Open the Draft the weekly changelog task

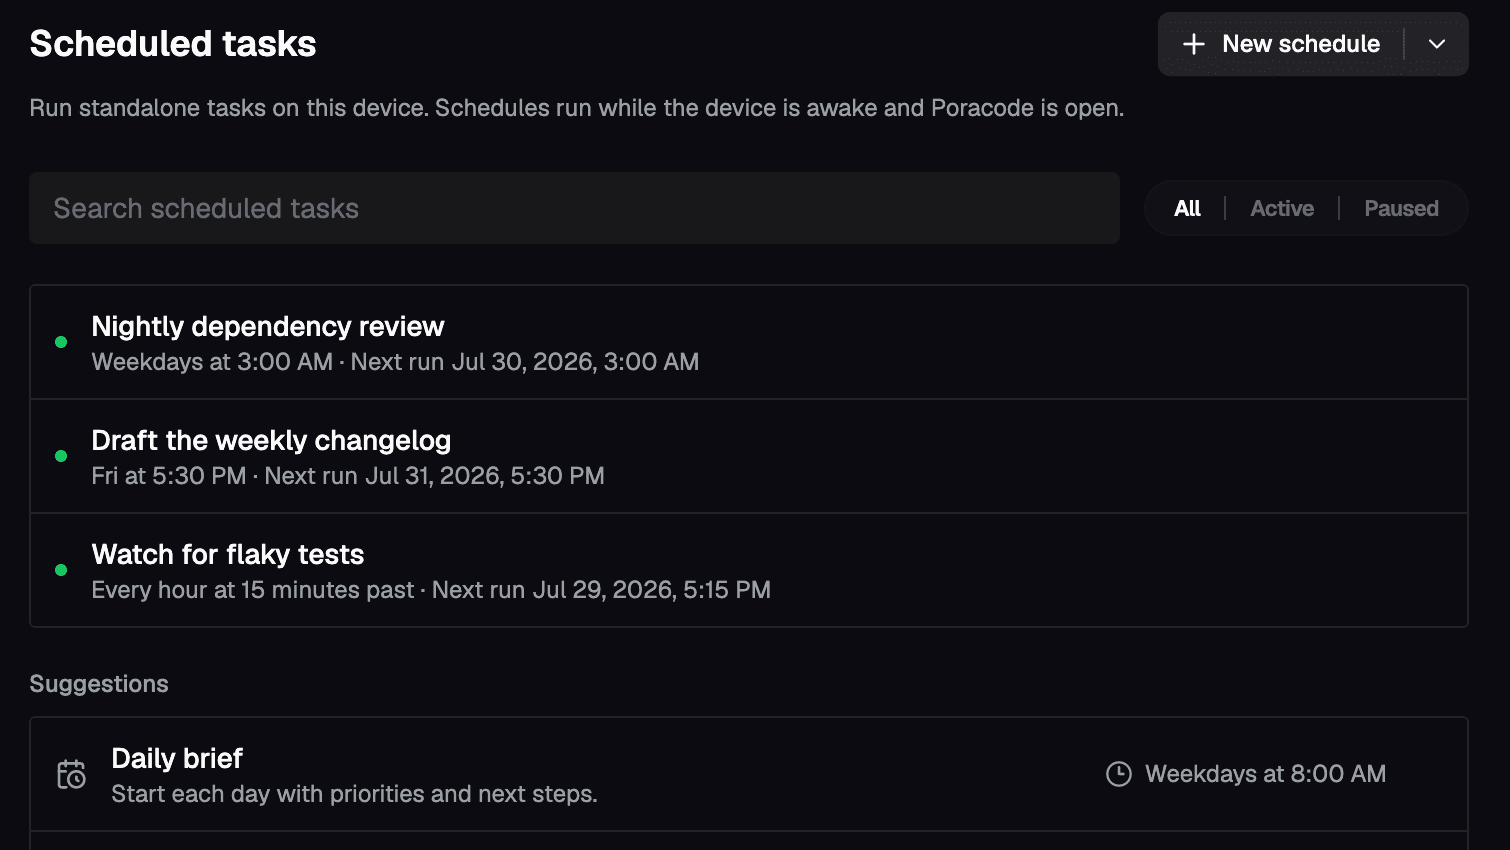coord(749,456)
